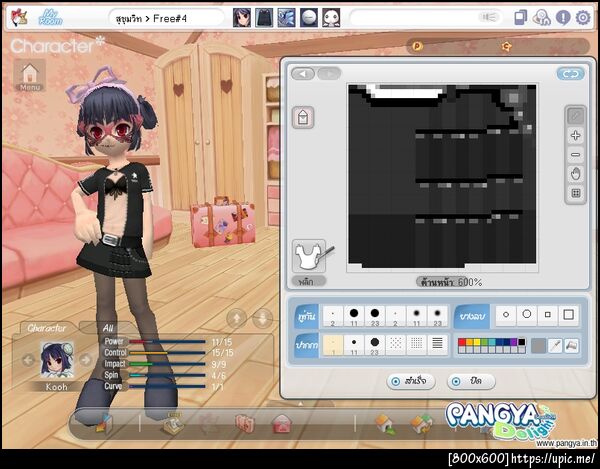Switch to the All stats tab

click(x=108, y=328)
